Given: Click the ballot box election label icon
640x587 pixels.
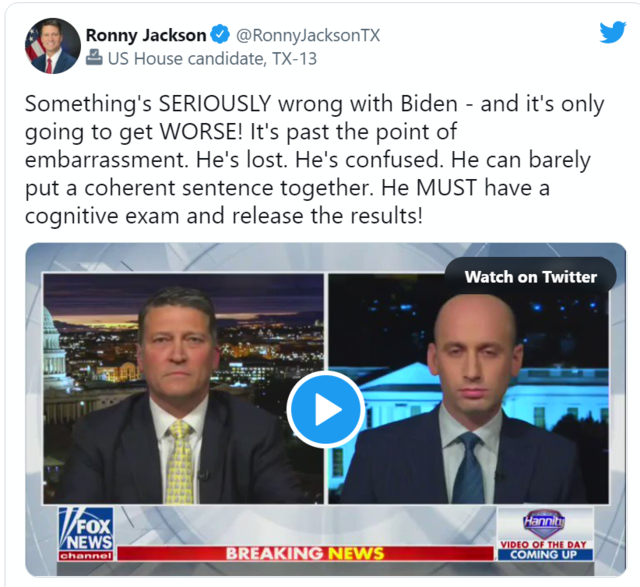Looking at the screenshot, I should coord(95,58).
